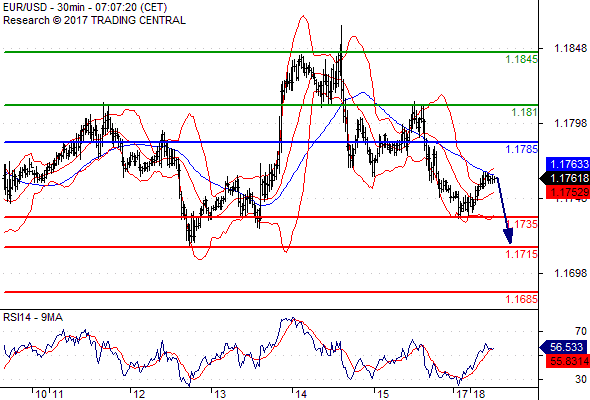
Task: Click the red 55.8314 RSI average tag
Action: (x=567, y=361)
